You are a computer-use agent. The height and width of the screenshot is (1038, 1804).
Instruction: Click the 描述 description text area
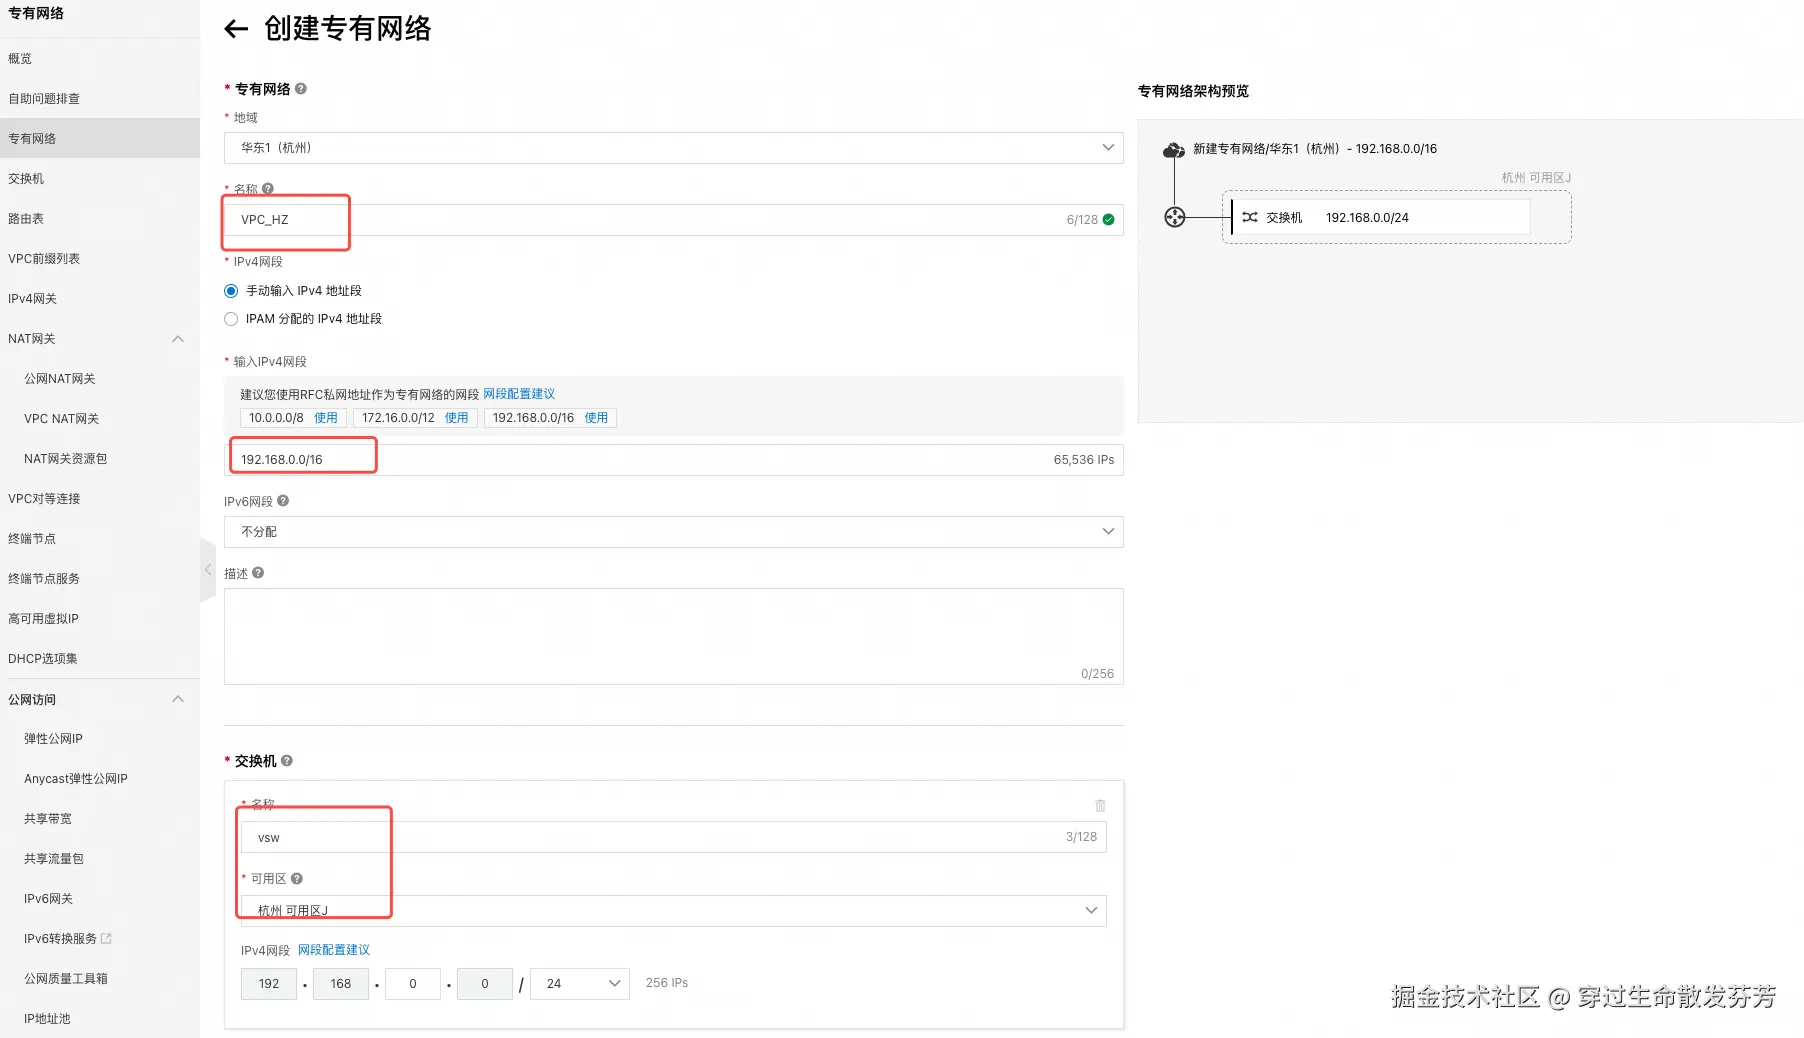tap(674, 637)
